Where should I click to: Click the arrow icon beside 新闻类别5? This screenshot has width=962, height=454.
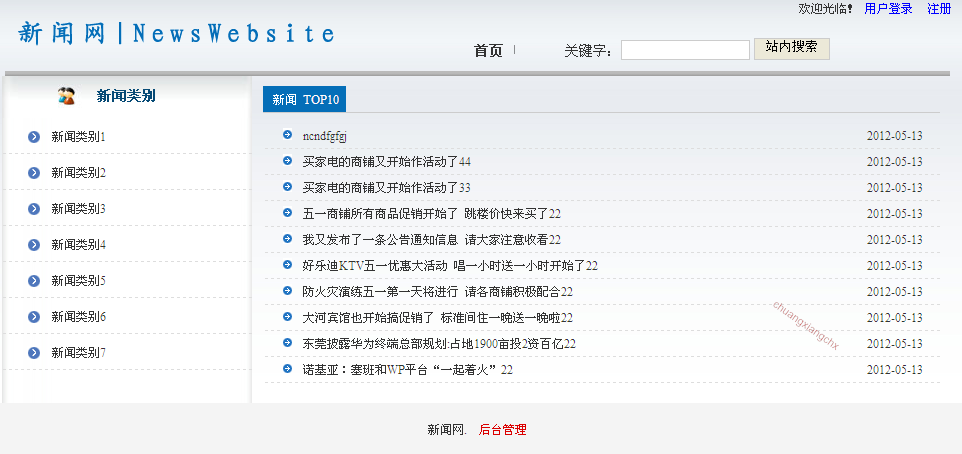coord(34,281)
